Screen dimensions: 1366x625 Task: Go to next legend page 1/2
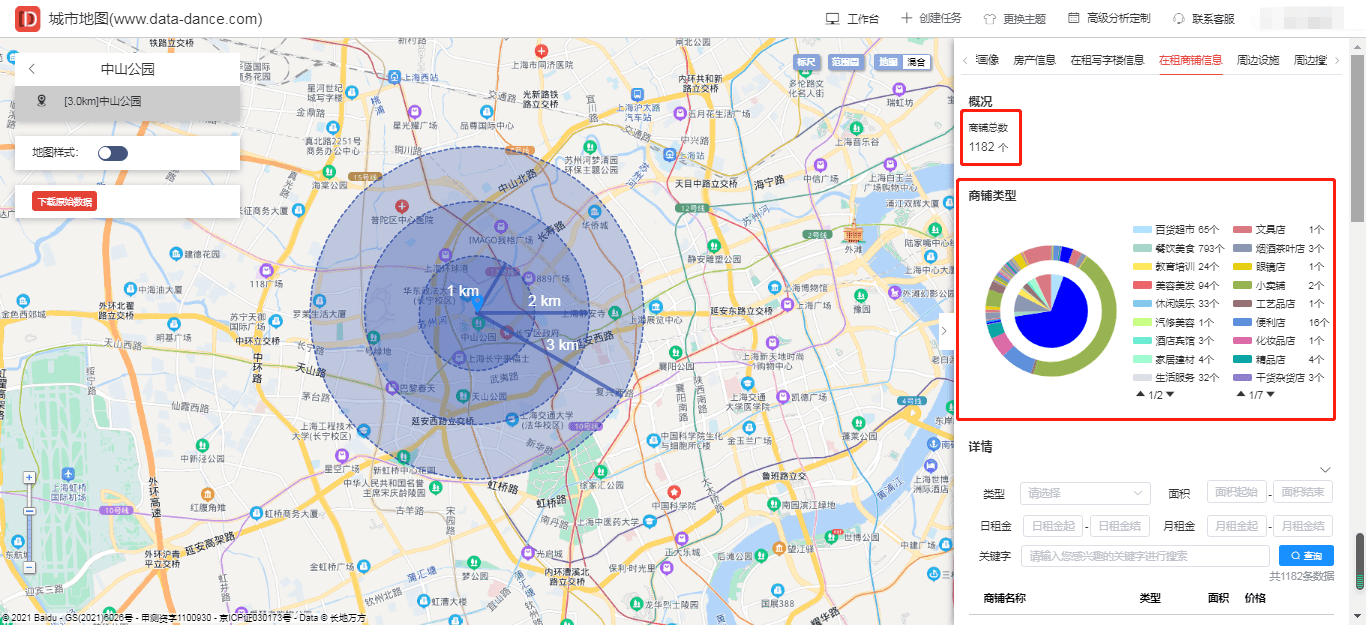[x=1170, y=395]
